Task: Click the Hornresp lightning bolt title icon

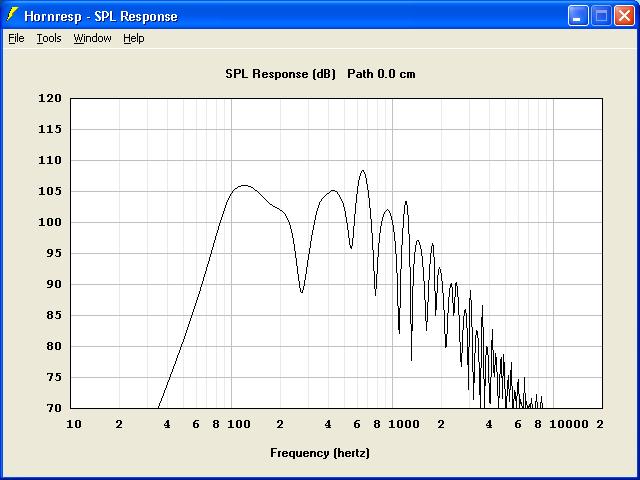Action: click(12, 15)
